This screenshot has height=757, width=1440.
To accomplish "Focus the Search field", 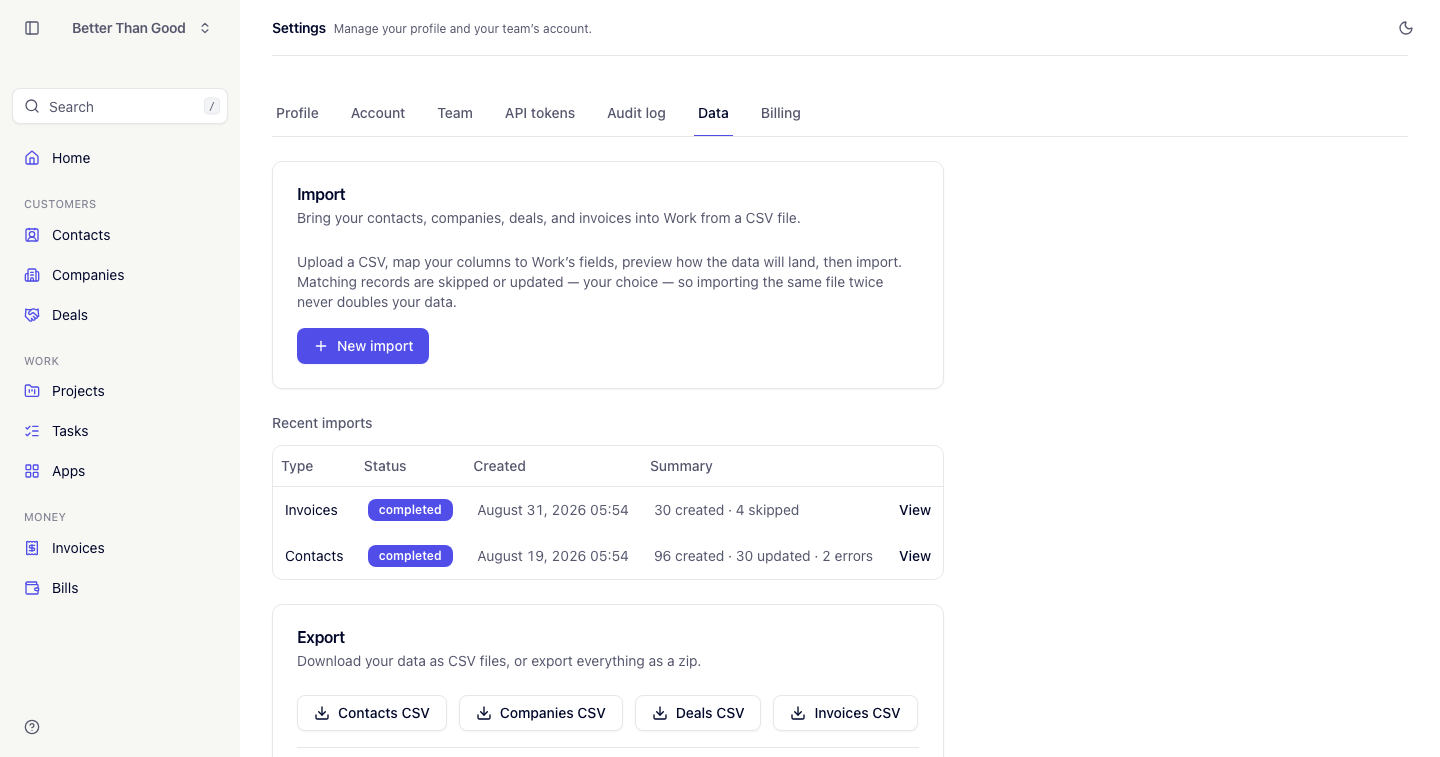I will pos(120,107).
